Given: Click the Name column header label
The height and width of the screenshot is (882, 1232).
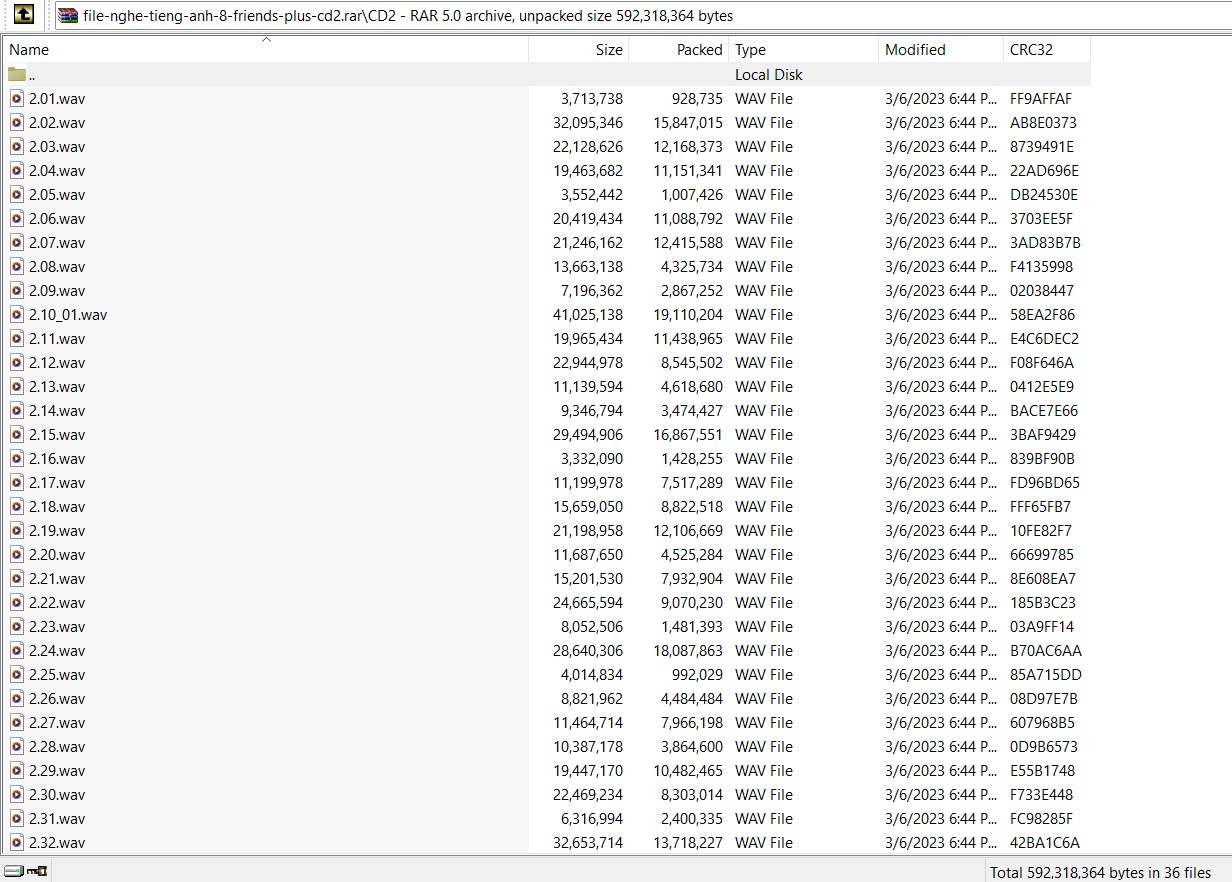Looking at the screenshot, I should coord(29,50).
